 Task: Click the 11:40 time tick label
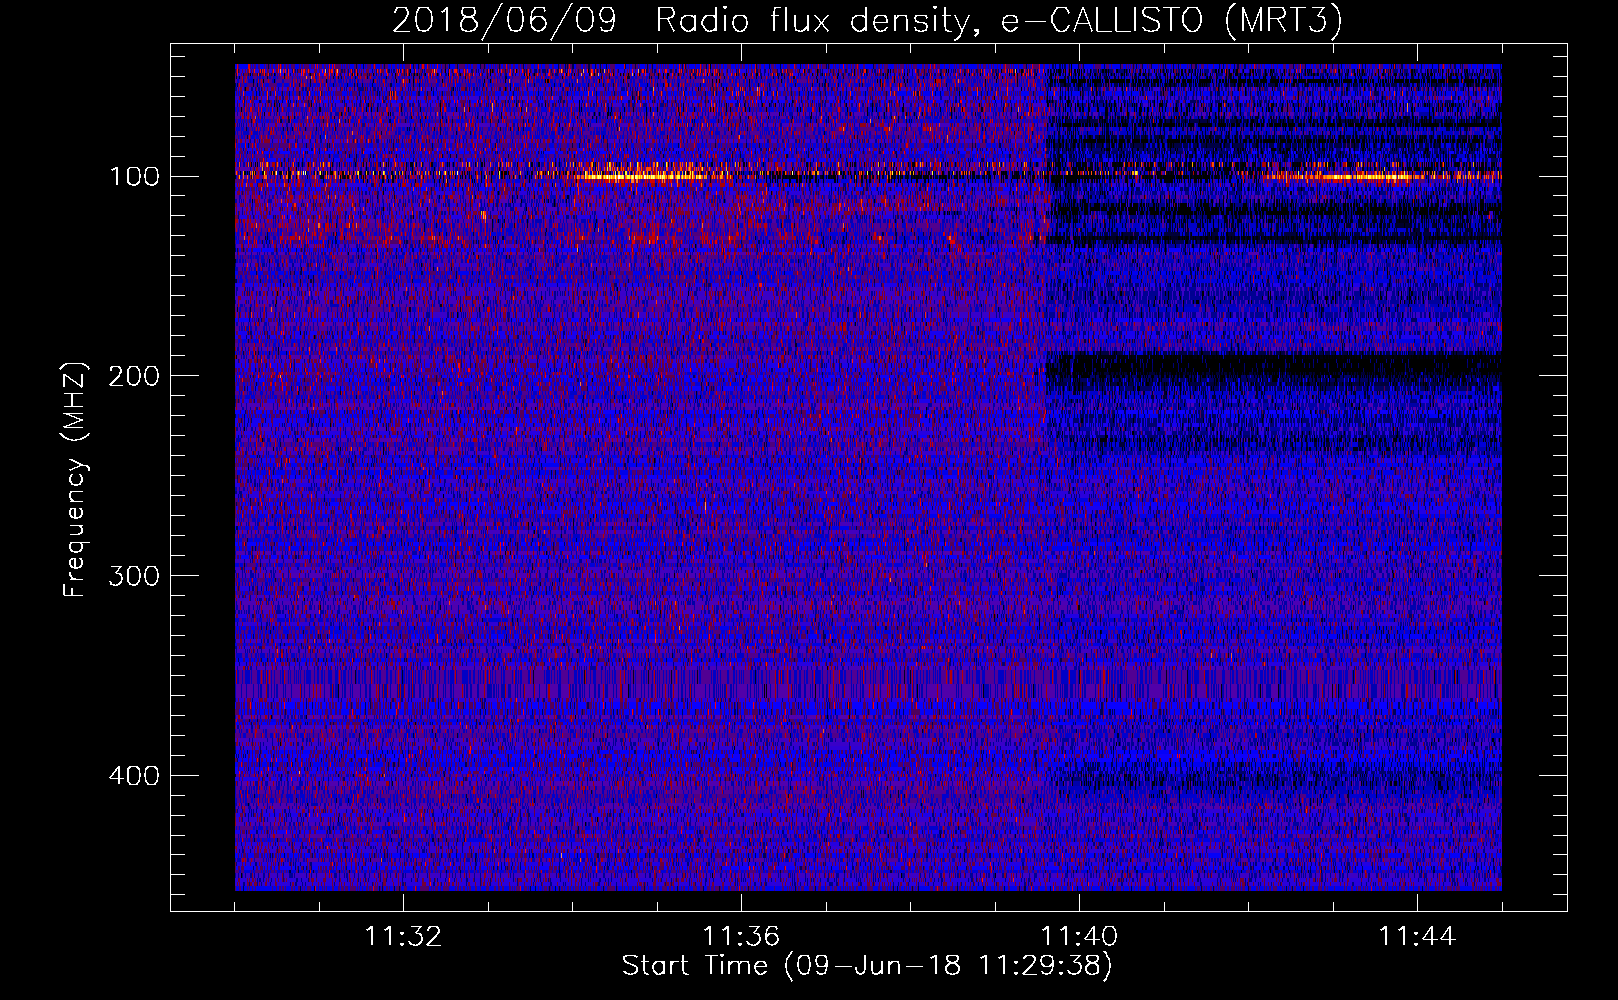[x=1079, y=937]
